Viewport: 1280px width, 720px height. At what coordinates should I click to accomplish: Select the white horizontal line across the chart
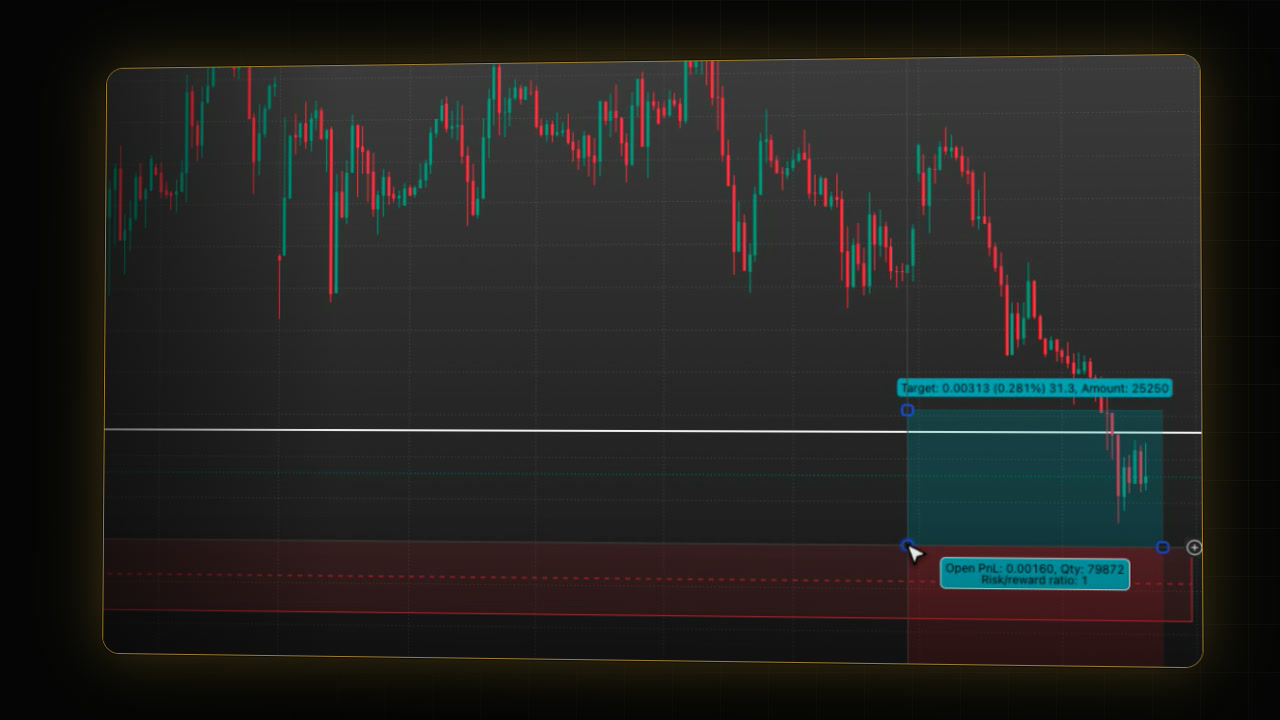[653, 431]
